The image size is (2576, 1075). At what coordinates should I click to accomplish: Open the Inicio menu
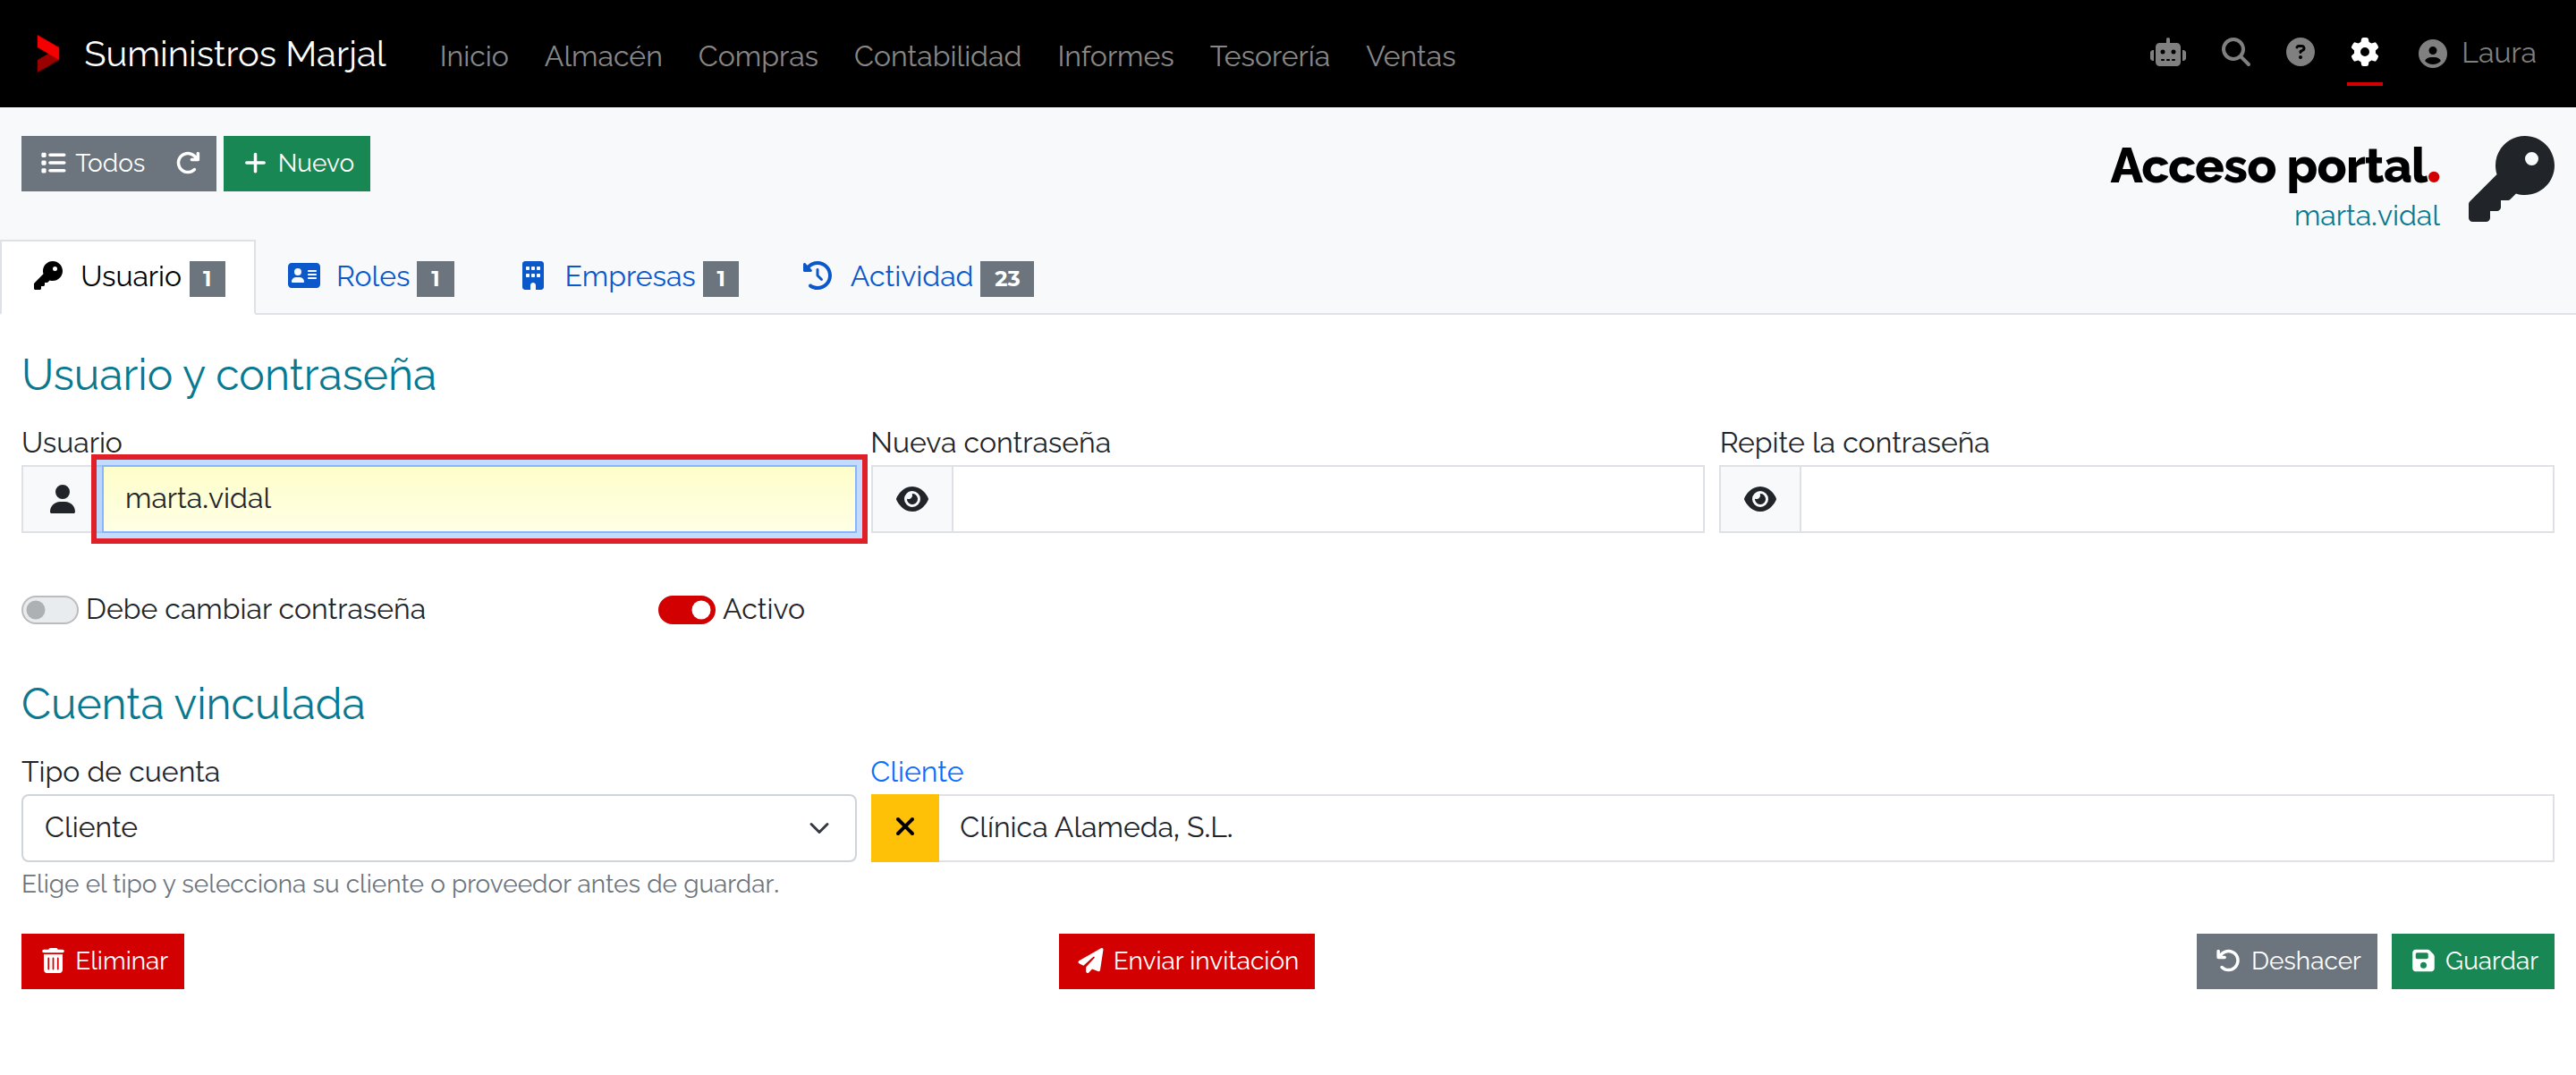pyautogui.click(x=474, y=56)
